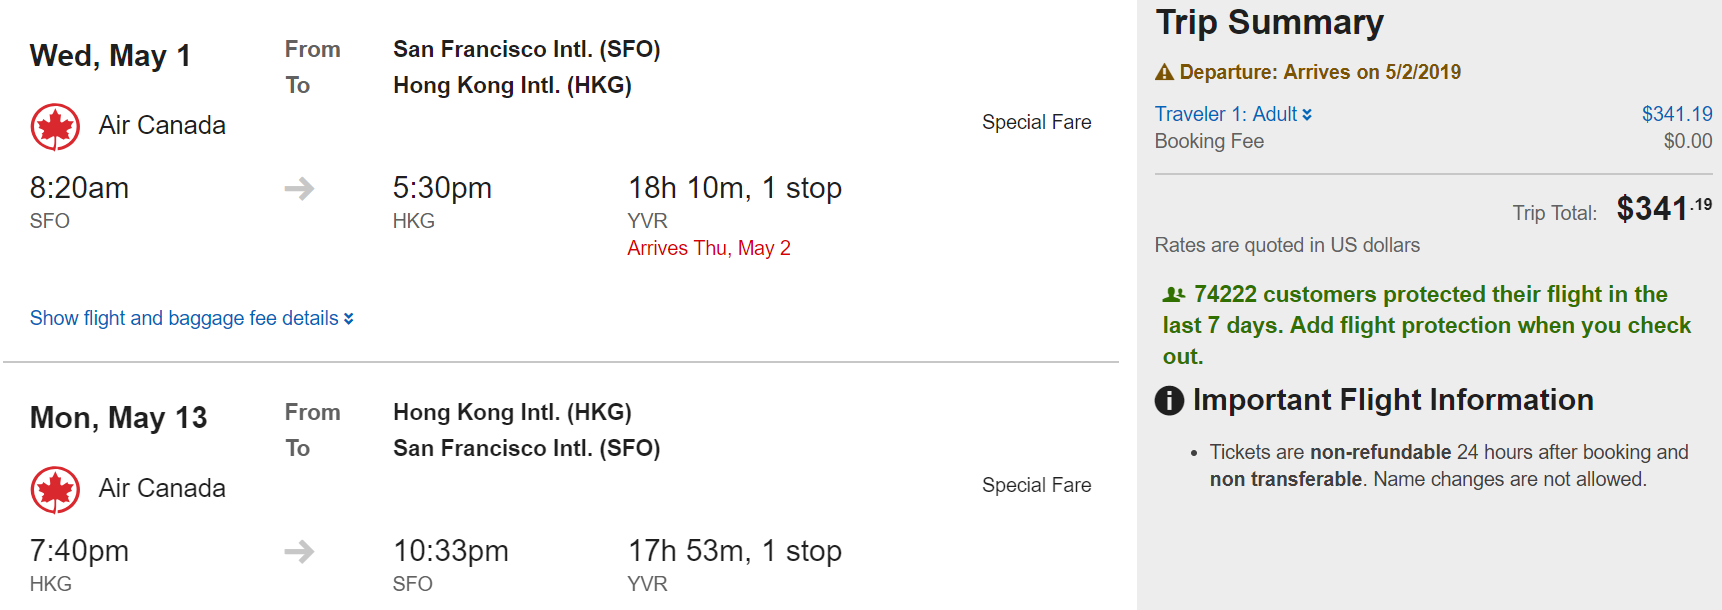Click the arrow icon after the 7:40pm departure
This screenshot has height=610, width=1722.
point(299,551)
